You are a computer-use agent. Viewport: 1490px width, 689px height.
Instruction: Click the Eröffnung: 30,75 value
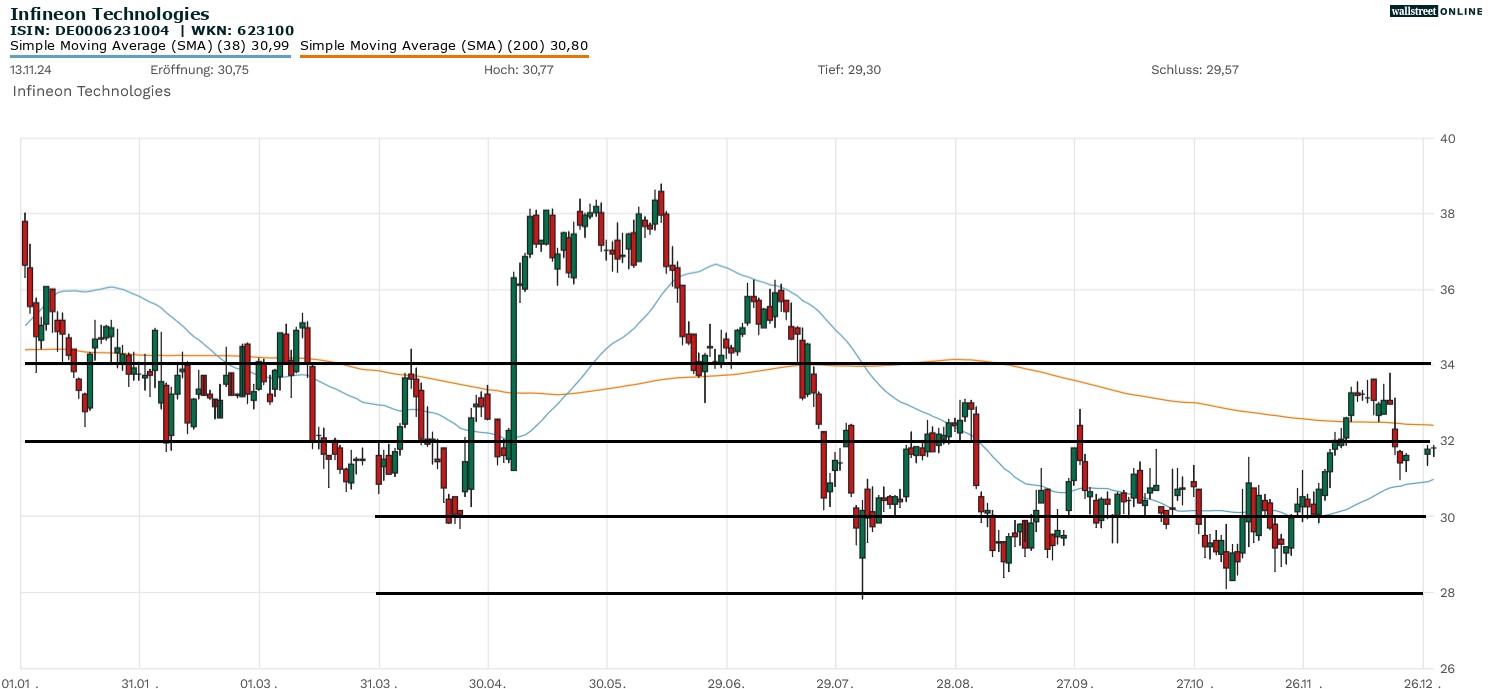pyautogui.click(x=200, y=70)
